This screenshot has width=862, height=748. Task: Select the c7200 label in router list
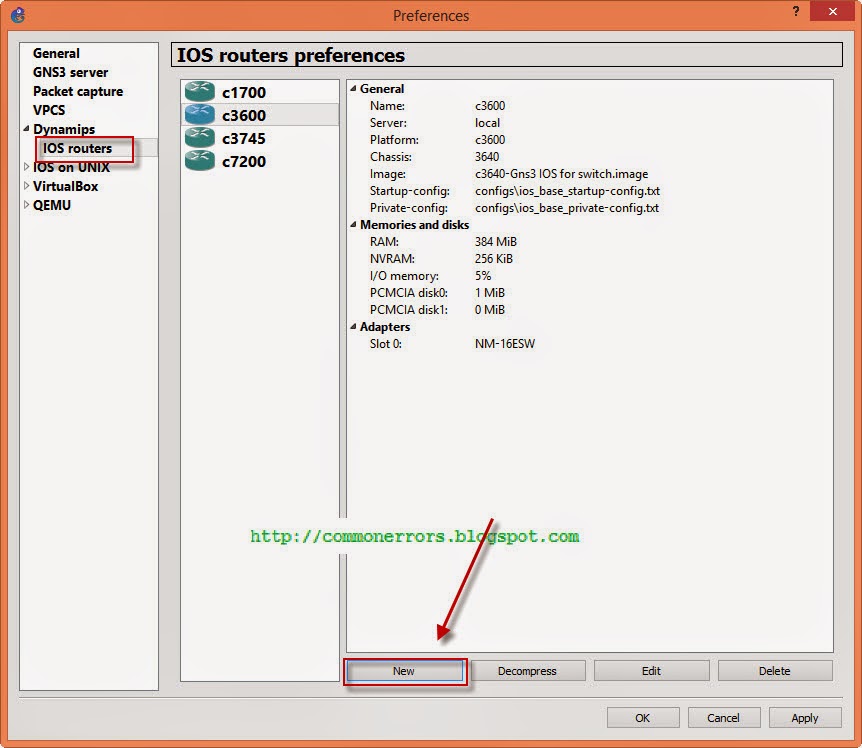[x=244, y=162]
